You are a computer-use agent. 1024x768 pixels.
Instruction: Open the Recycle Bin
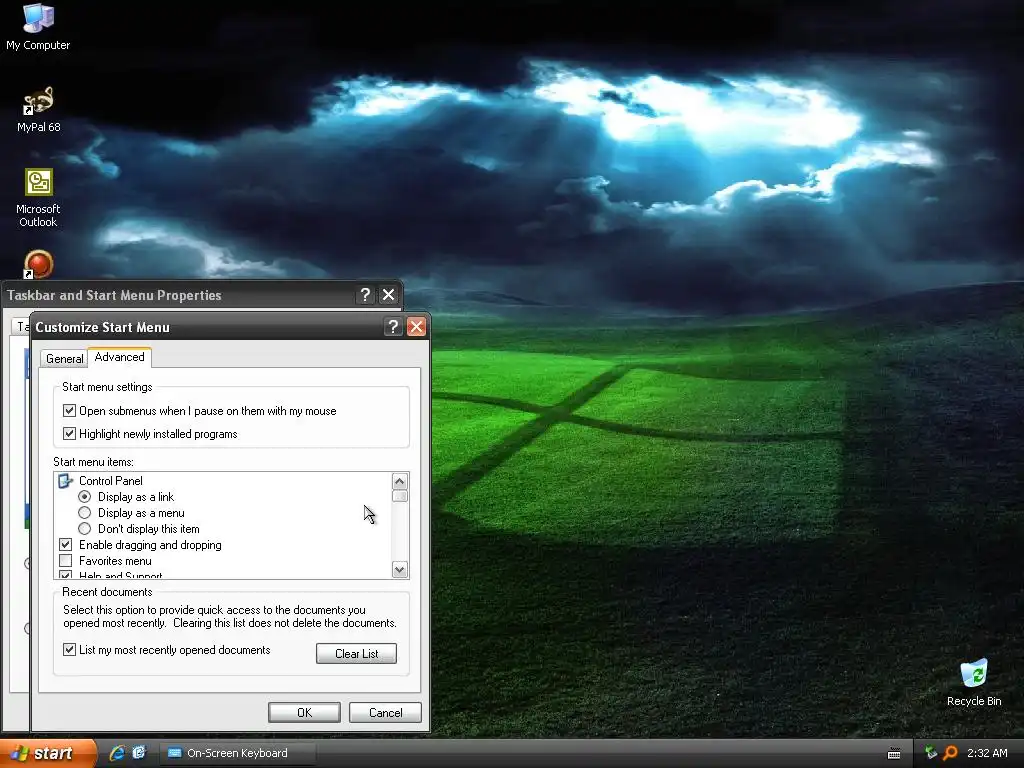(974, 682)
